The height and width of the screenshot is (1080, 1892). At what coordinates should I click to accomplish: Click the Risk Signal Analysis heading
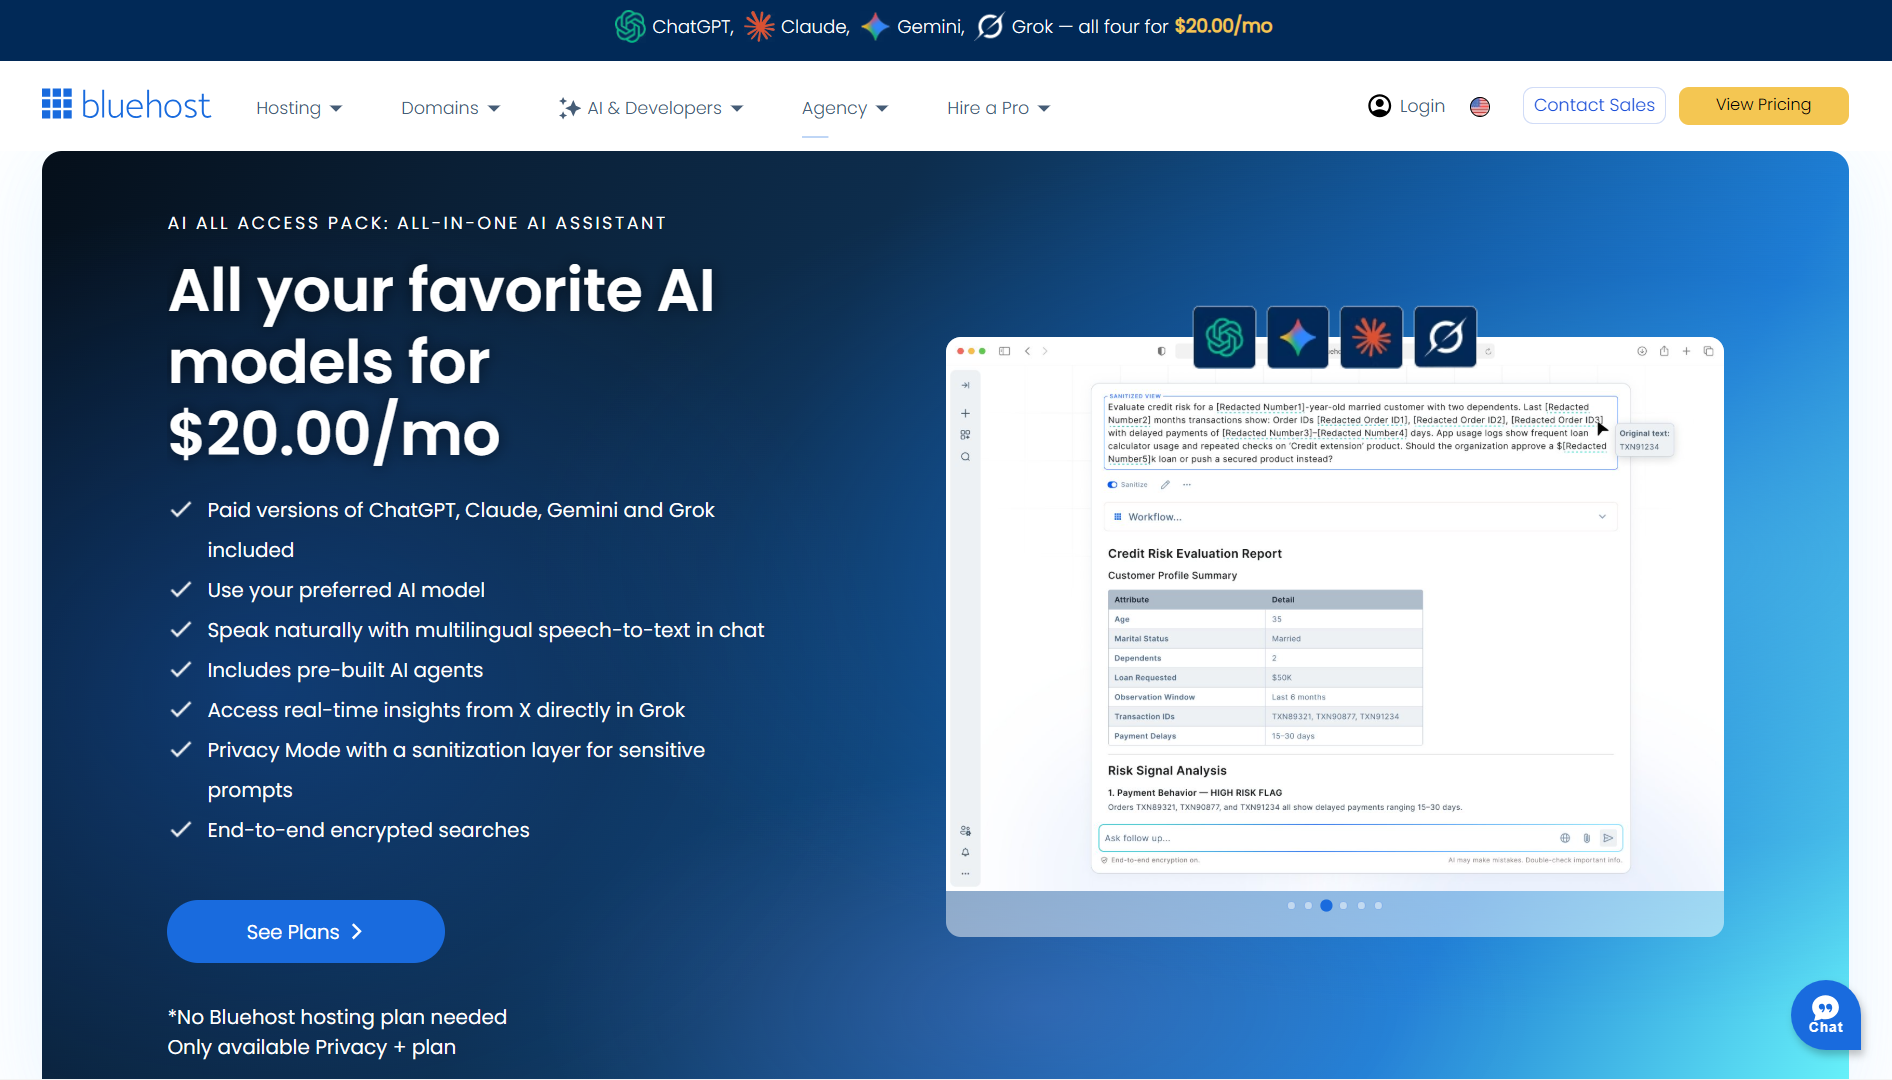pos(1166,771)
